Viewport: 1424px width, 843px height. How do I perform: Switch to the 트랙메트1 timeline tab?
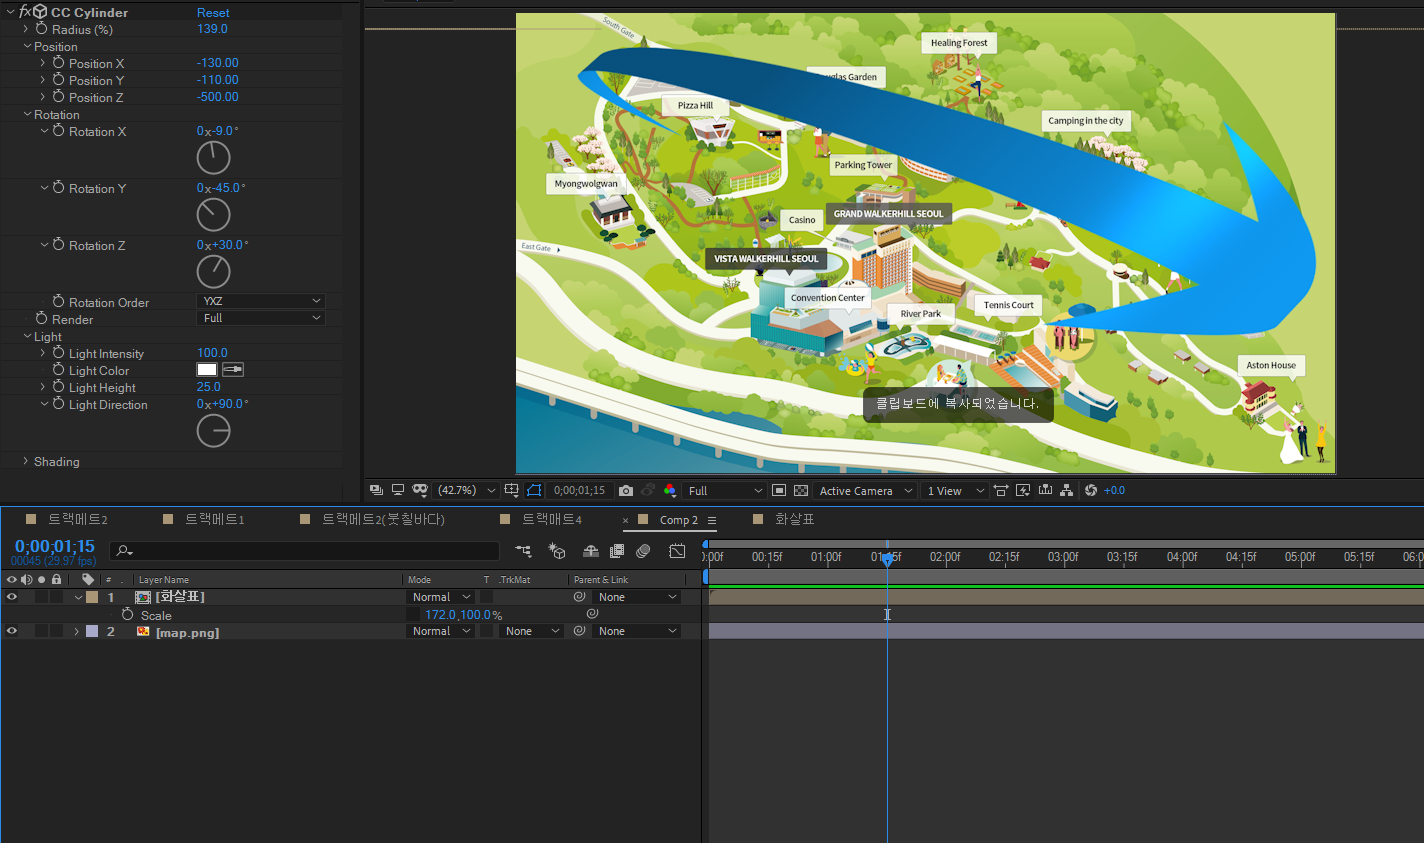point(214,519)
